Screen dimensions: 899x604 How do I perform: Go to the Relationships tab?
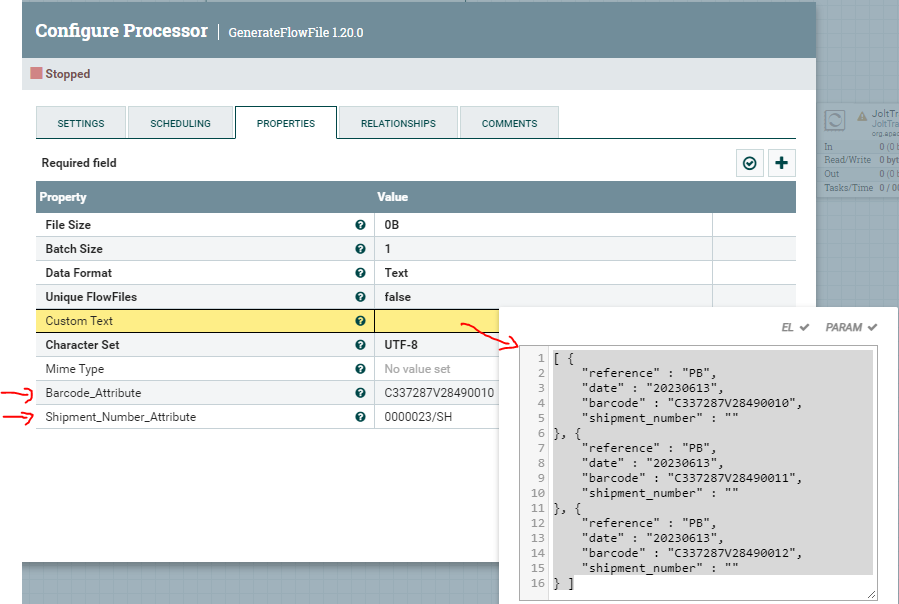[398, 123]
